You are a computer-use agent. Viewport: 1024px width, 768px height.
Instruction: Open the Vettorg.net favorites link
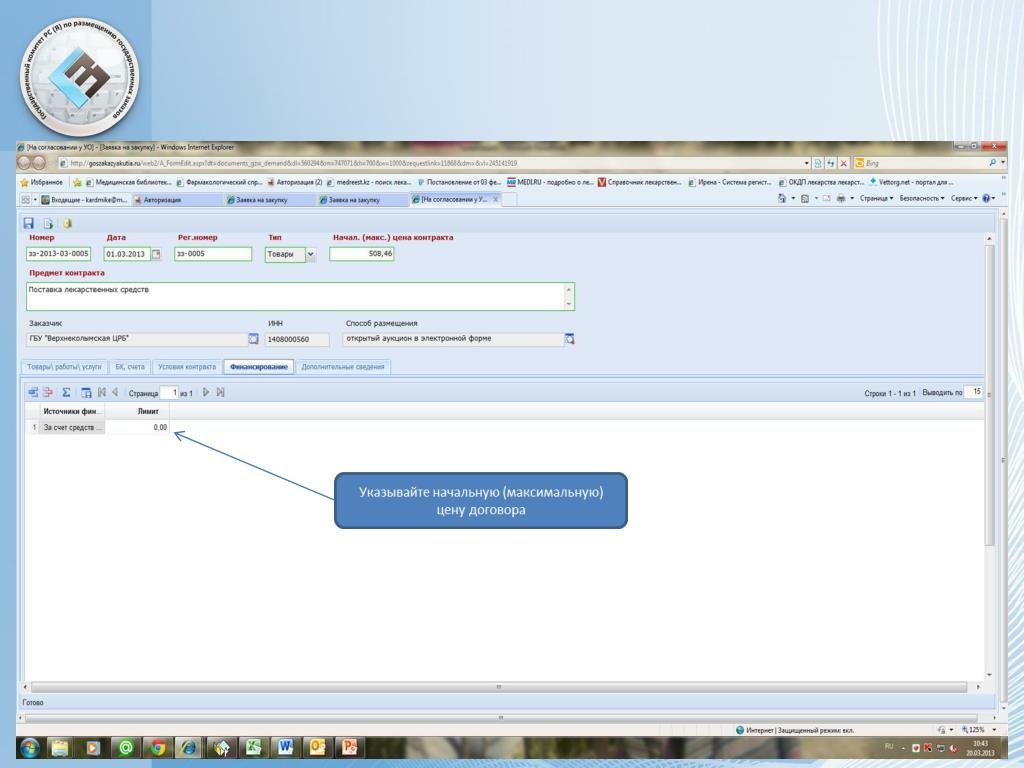click(910, 182)
